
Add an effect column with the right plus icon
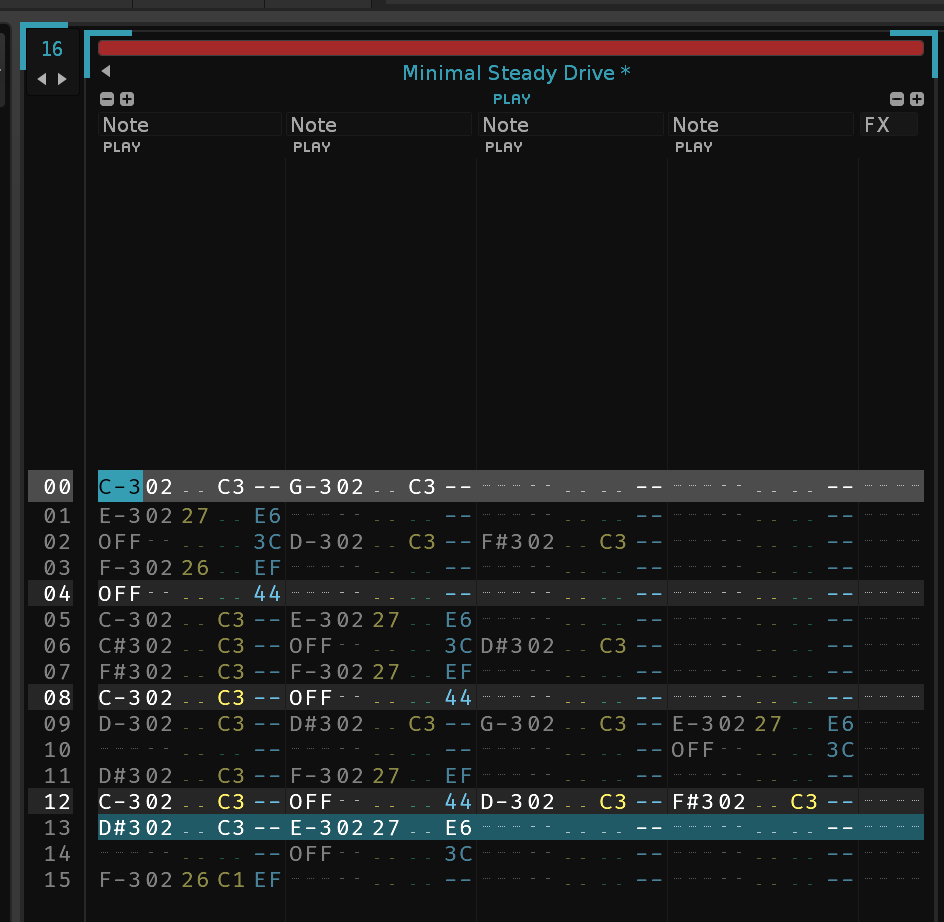click(x=916, y=99)
